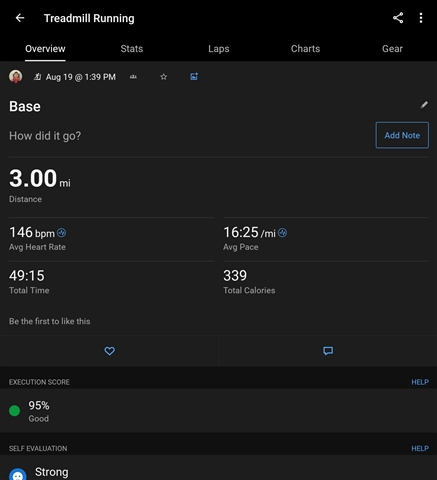Like this activity with heart
Viewport: 437px width, 480px height.
109,351
